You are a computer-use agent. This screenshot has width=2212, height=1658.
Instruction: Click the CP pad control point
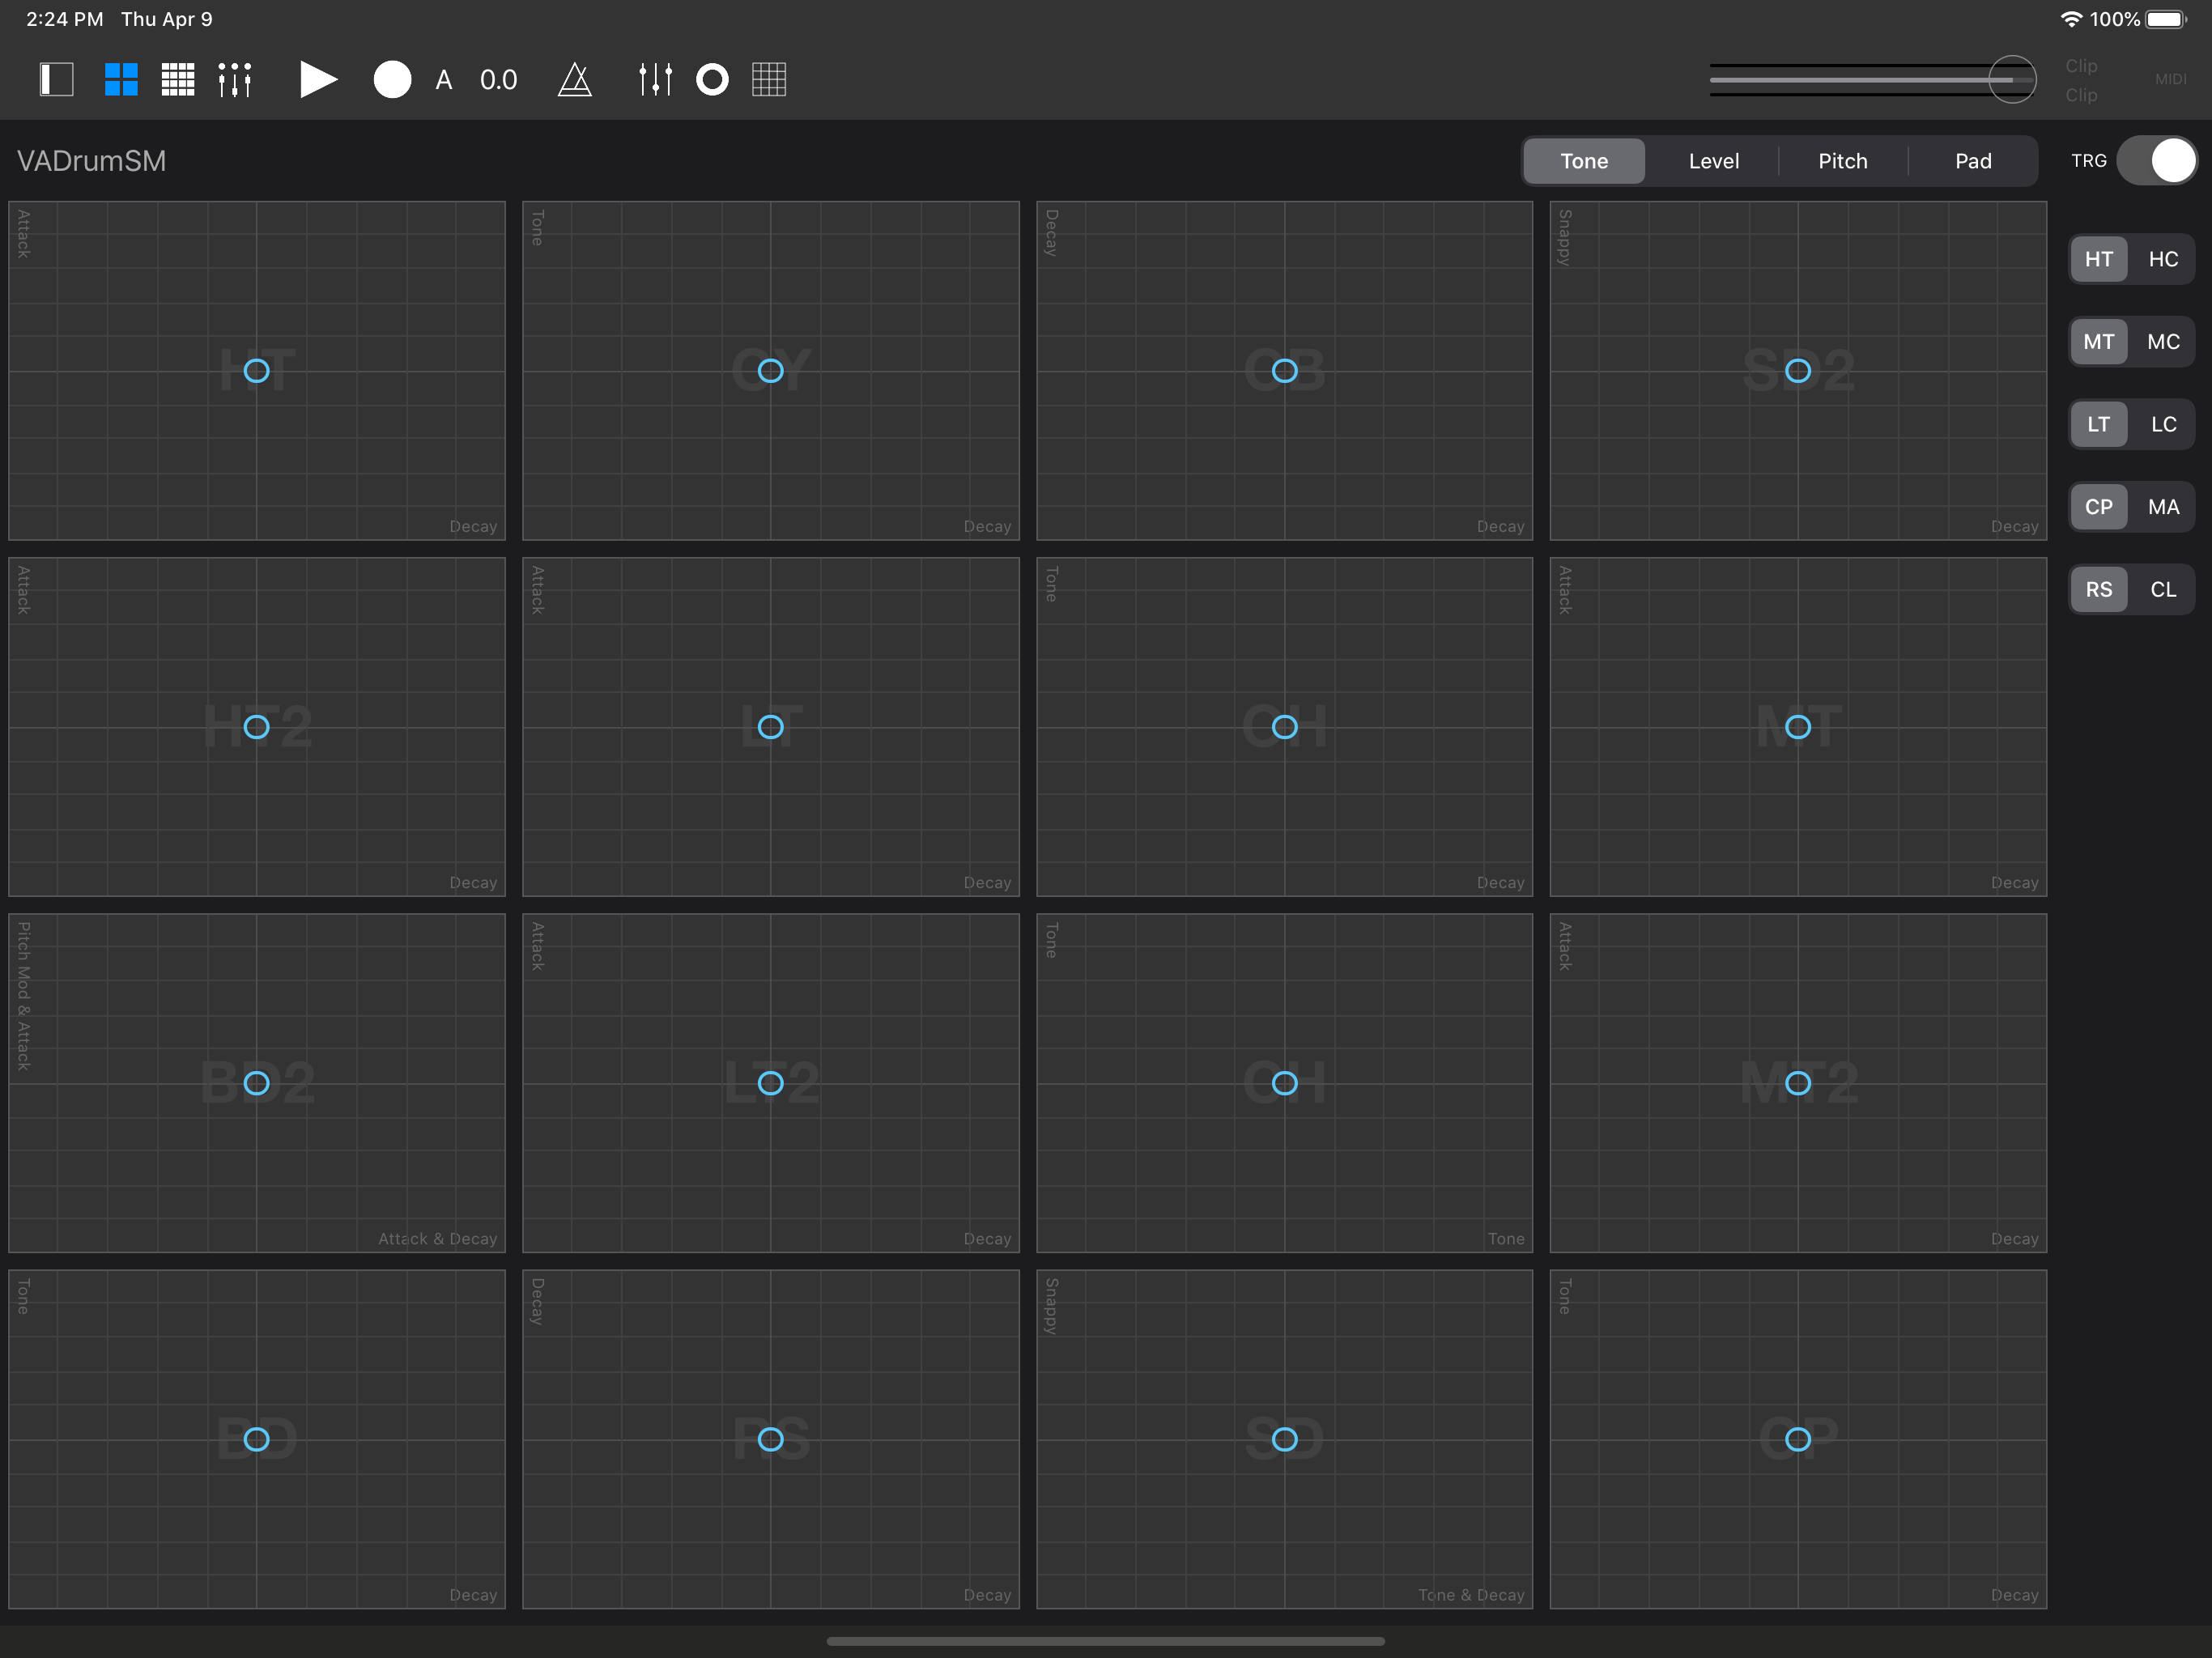point(1798,1439)
